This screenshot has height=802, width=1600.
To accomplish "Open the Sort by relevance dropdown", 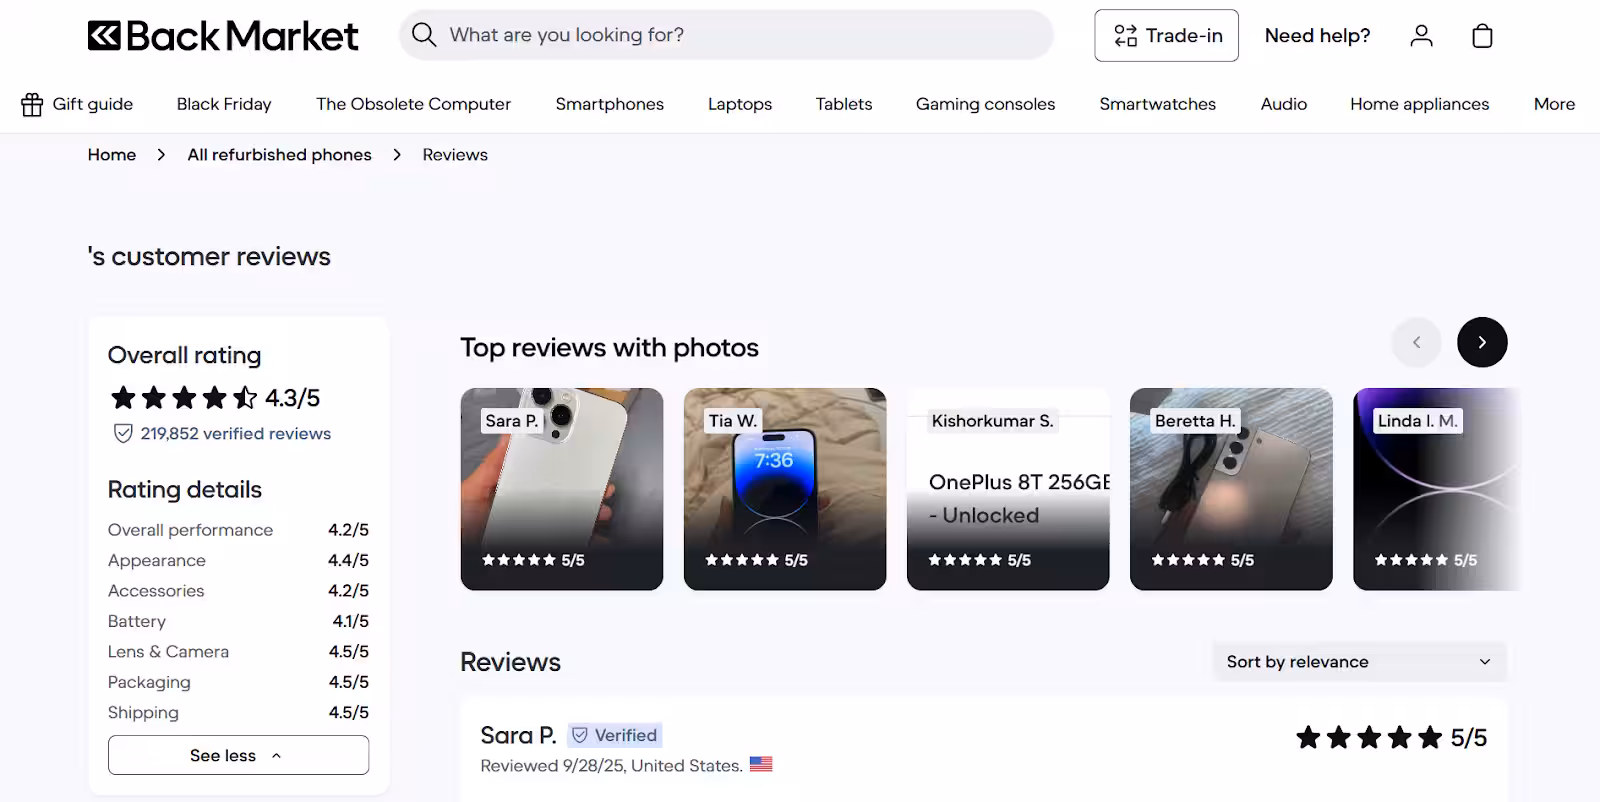I will tap(1359, 662).
